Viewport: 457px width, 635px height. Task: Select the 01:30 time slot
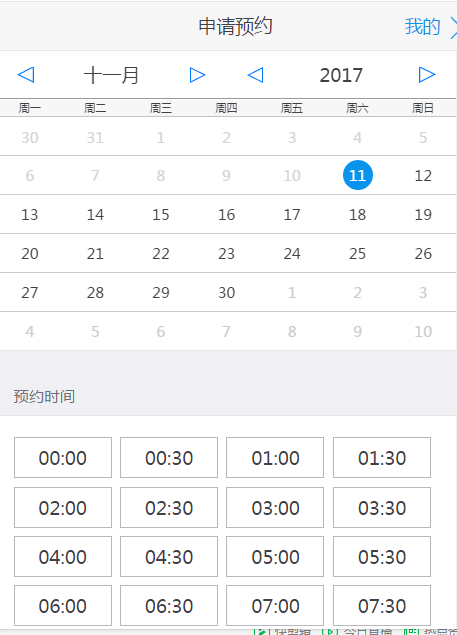point(382,458)
